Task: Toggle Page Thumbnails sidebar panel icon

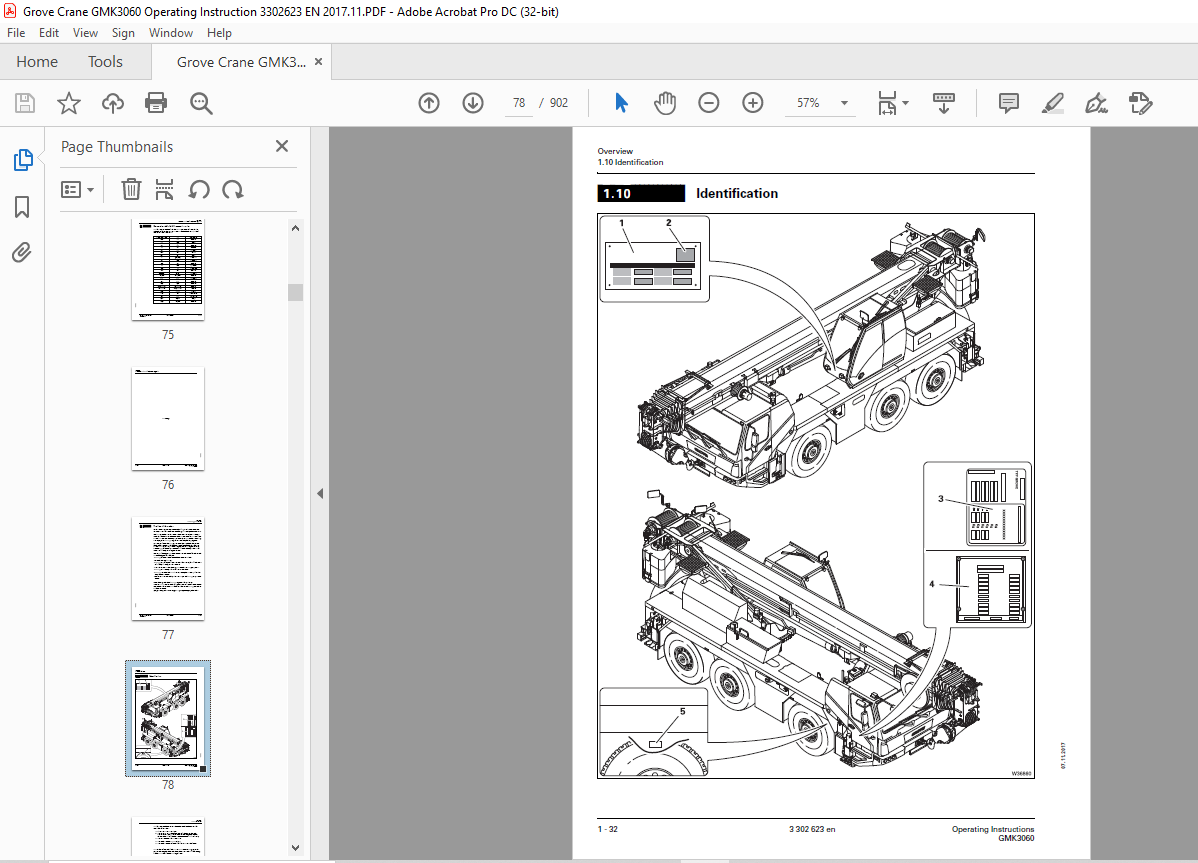Action: (x=23, y=160)
